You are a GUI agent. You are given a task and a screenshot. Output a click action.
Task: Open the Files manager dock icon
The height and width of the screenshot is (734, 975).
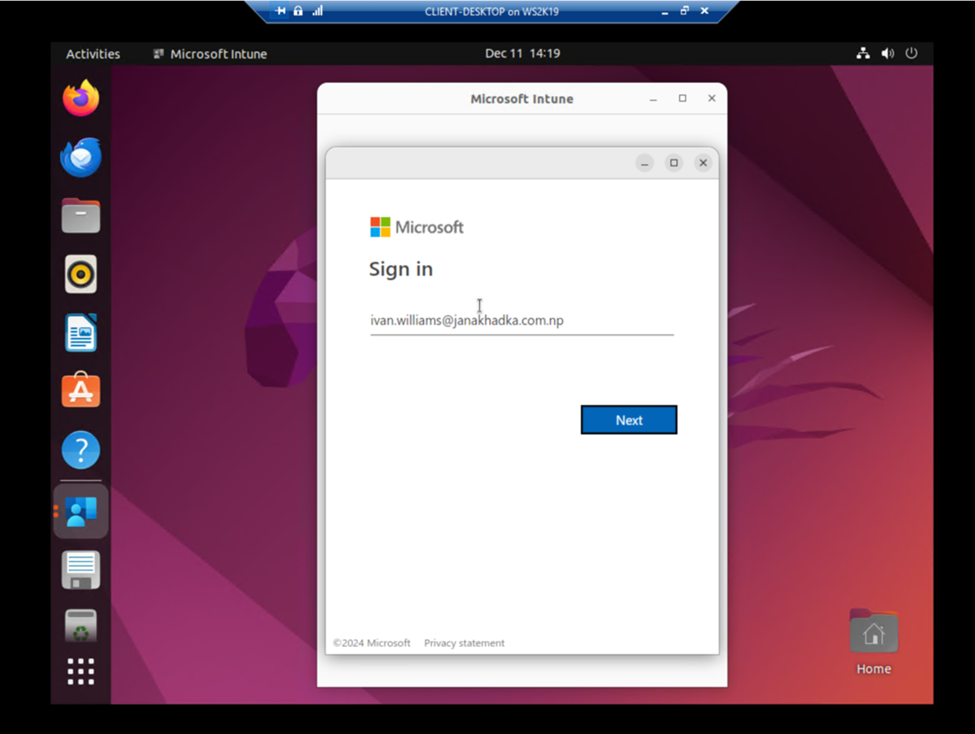pos(81,215)
